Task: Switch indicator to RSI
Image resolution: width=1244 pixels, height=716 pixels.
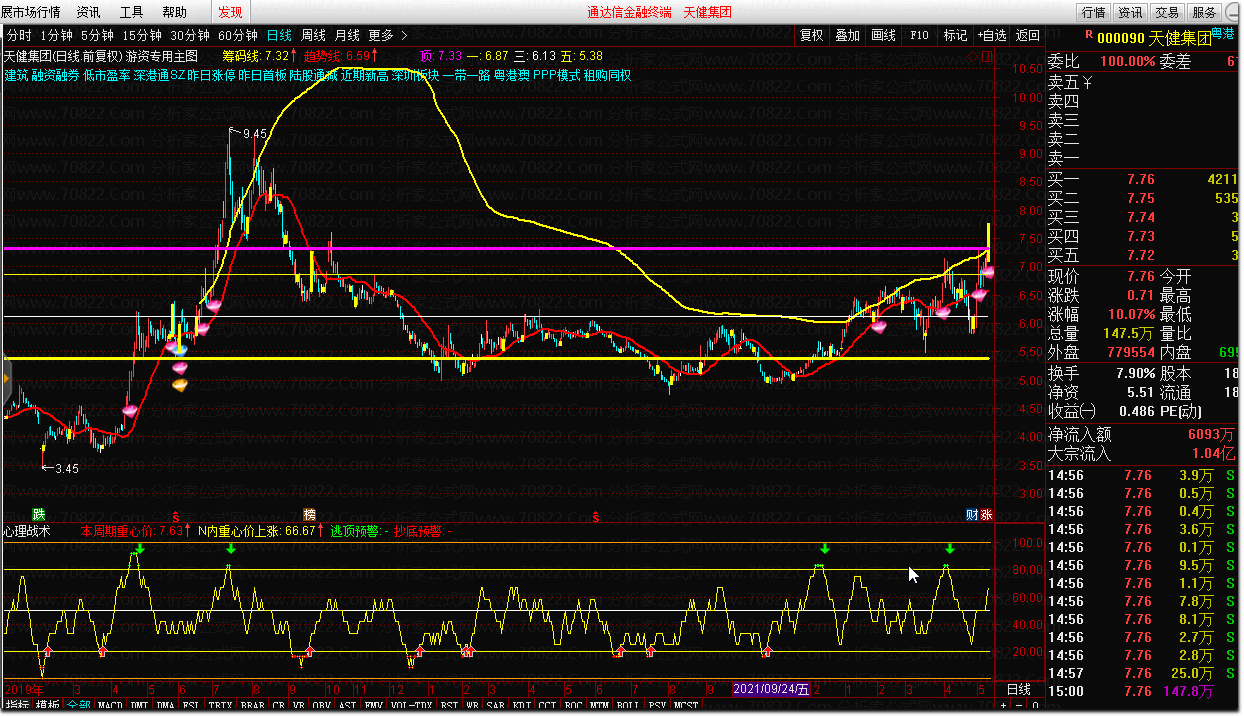Action: pos(449,706)
